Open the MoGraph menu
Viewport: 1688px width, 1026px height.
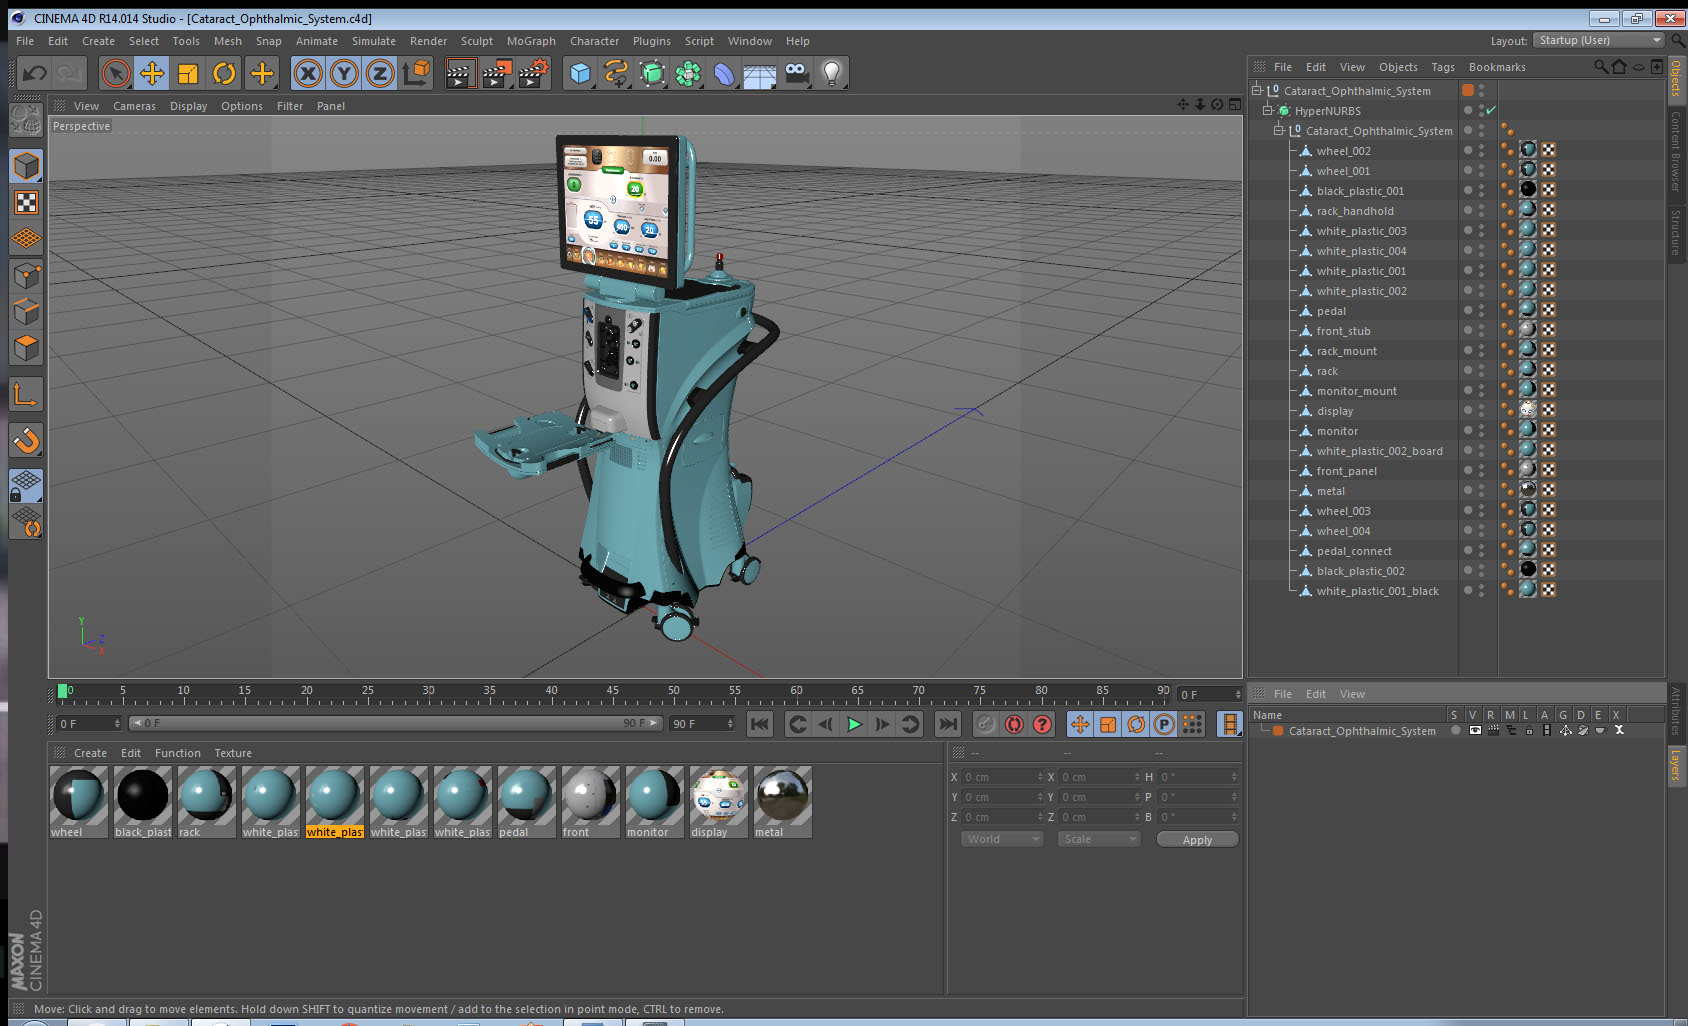coord(531,41)
